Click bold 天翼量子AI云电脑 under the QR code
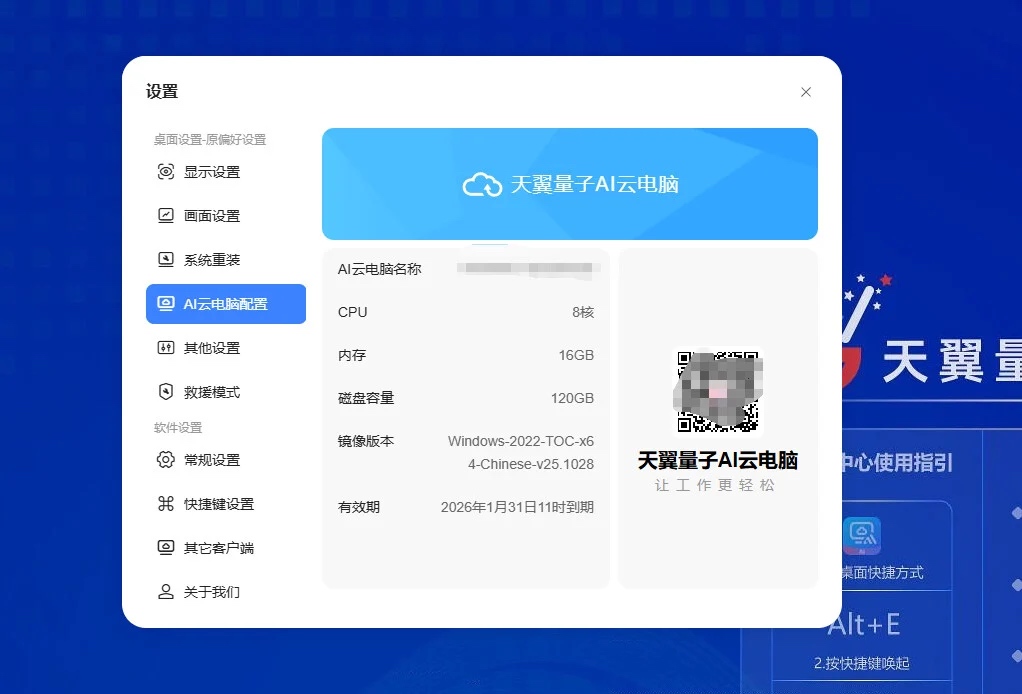Screen dimensions: 1022x694 click(x=718, y=461)
